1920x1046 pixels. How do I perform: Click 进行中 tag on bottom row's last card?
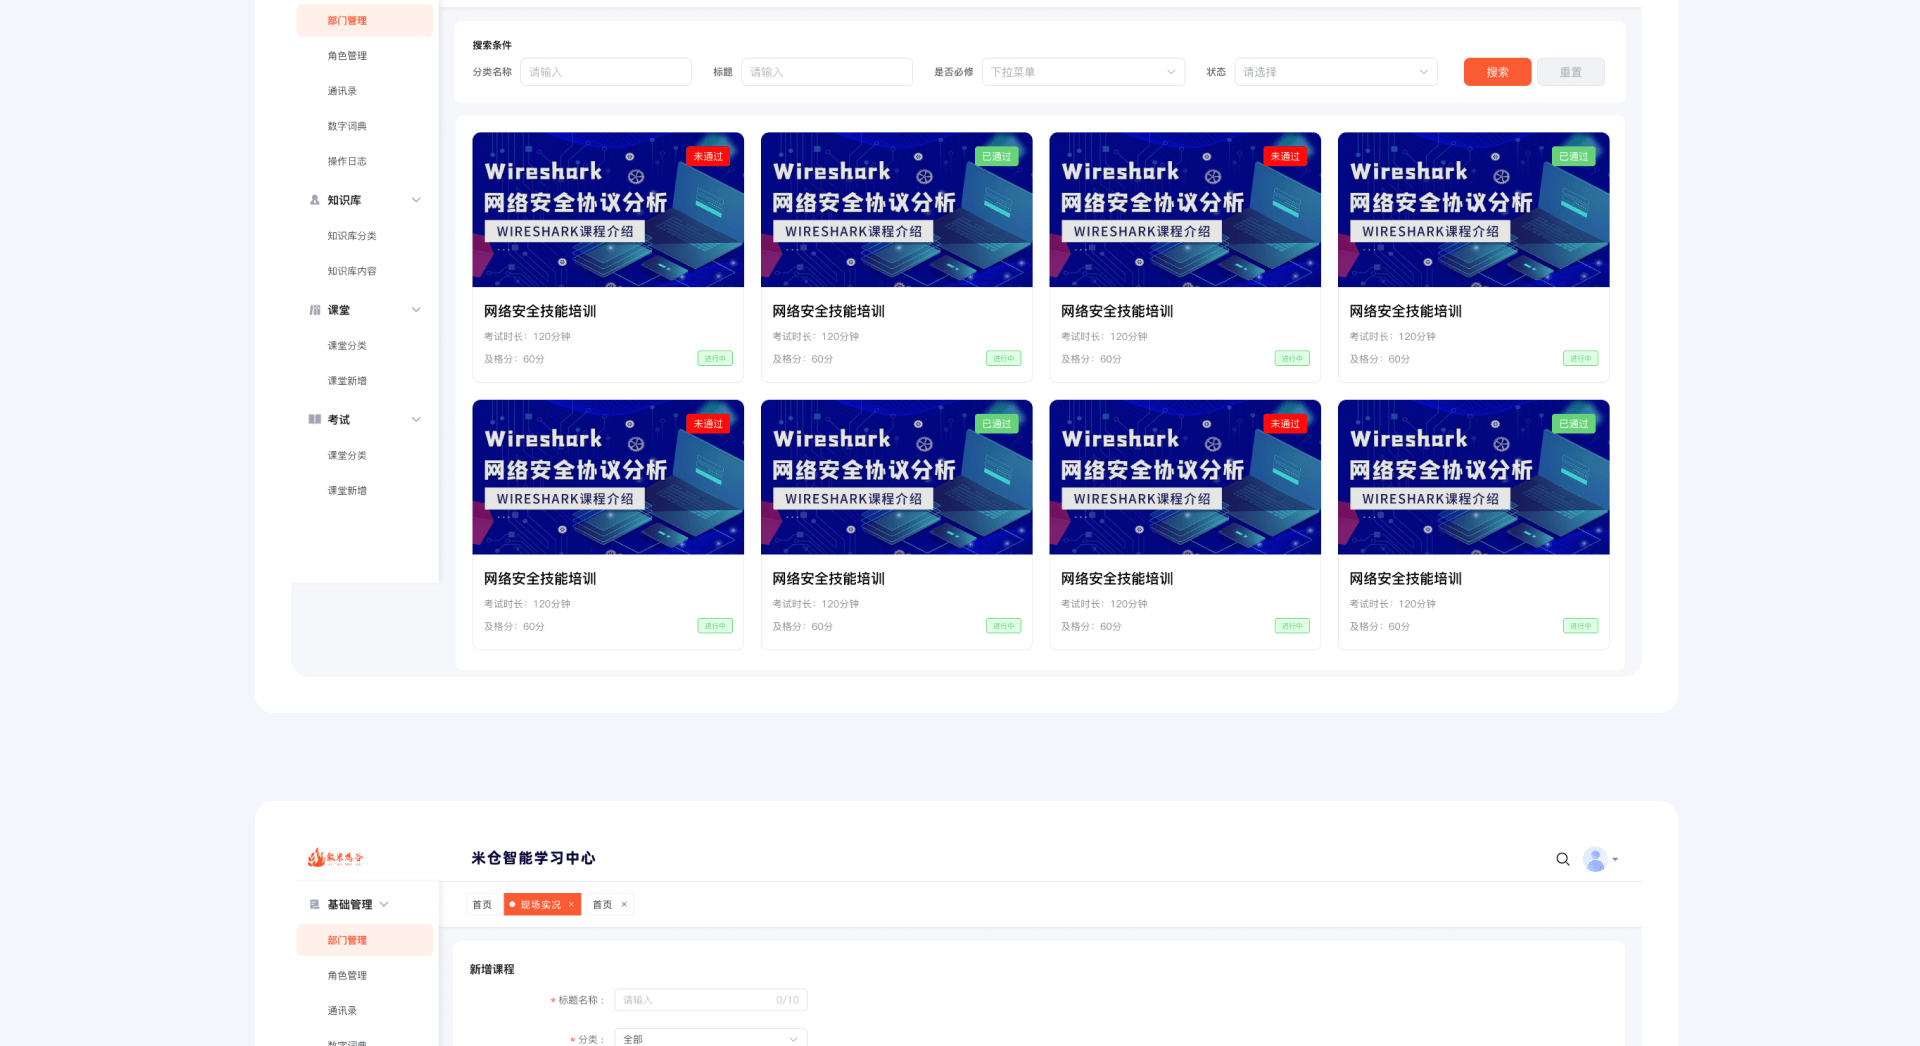(x=1580, y=626)
